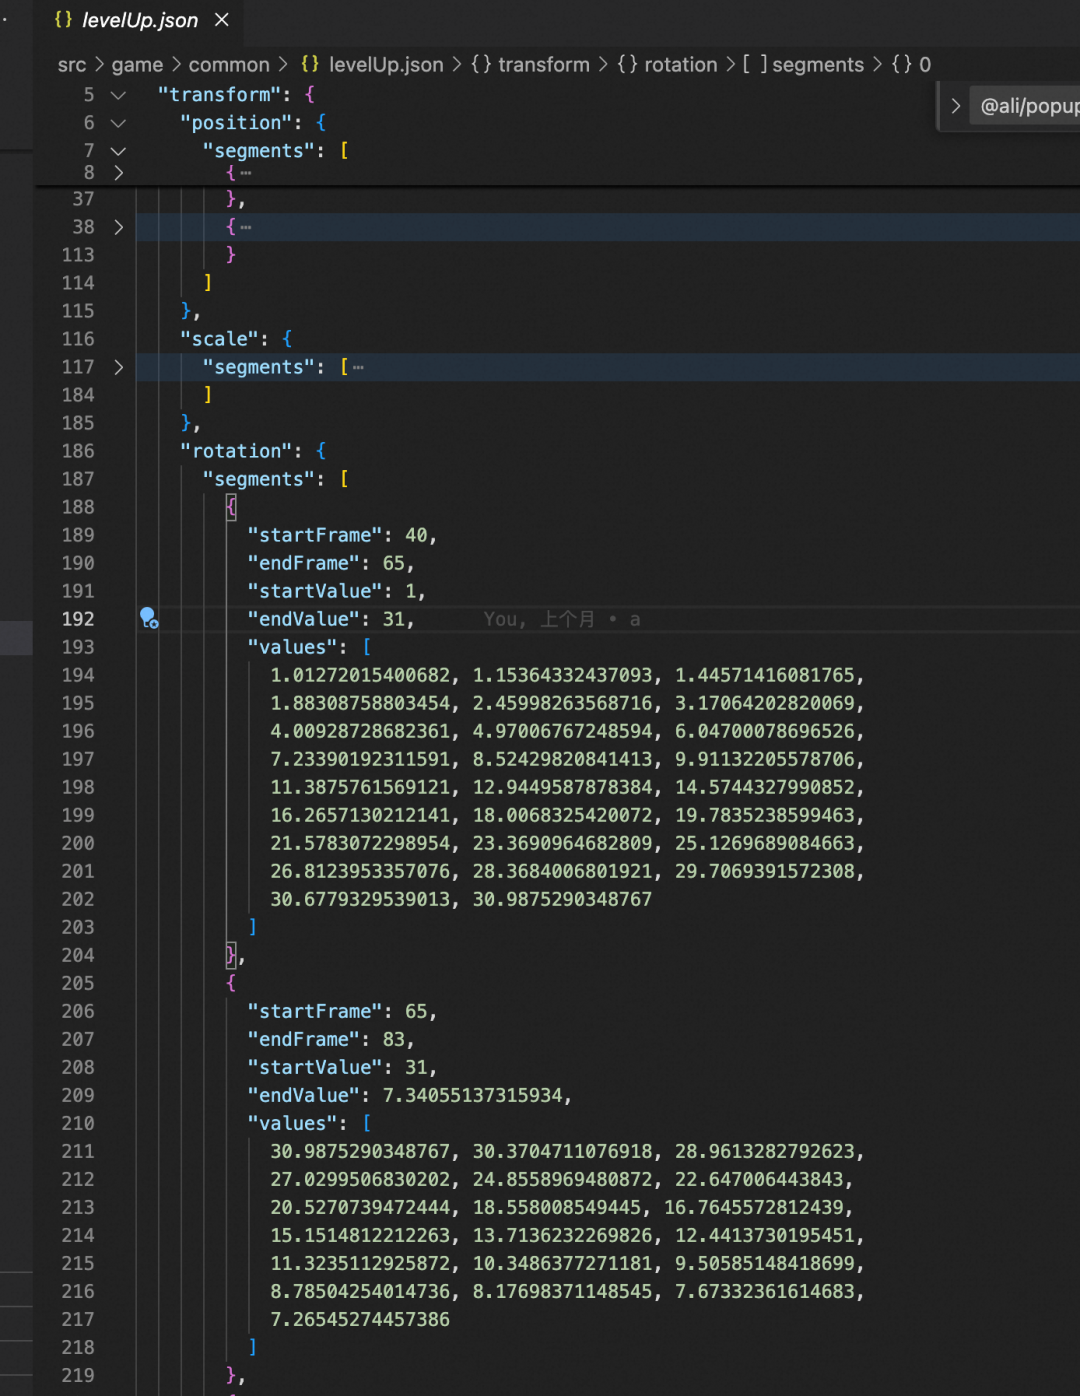Click the JSON file icon in the tab
This screenshot has height=1396, width=1080.
tap(63, 20)
